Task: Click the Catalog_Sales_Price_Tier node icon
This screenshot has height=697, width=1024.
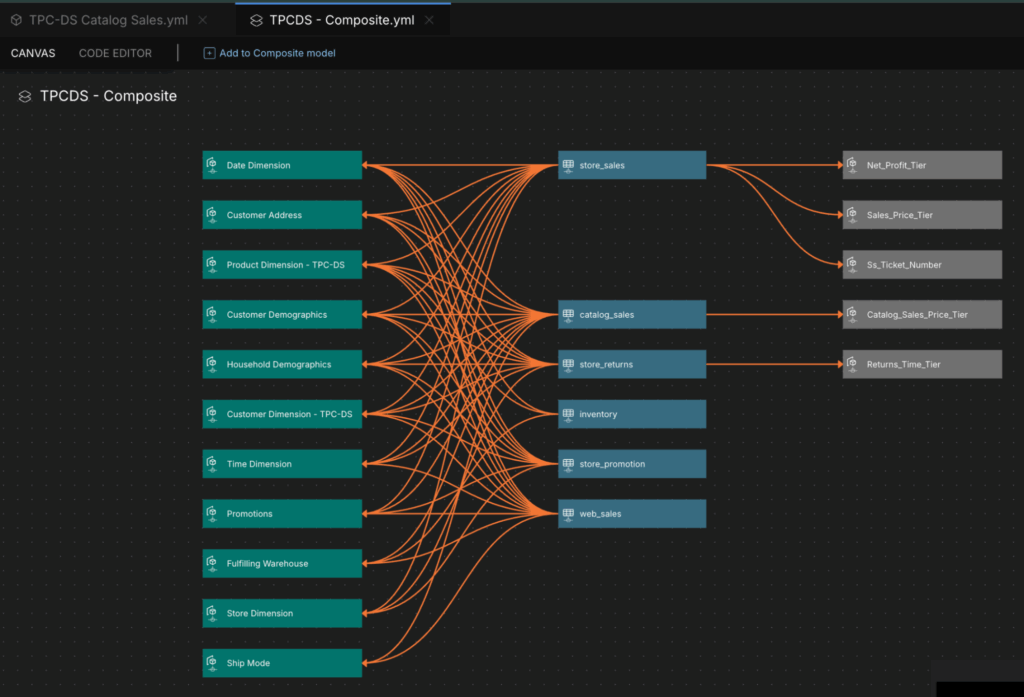Action: click(852, 314)
